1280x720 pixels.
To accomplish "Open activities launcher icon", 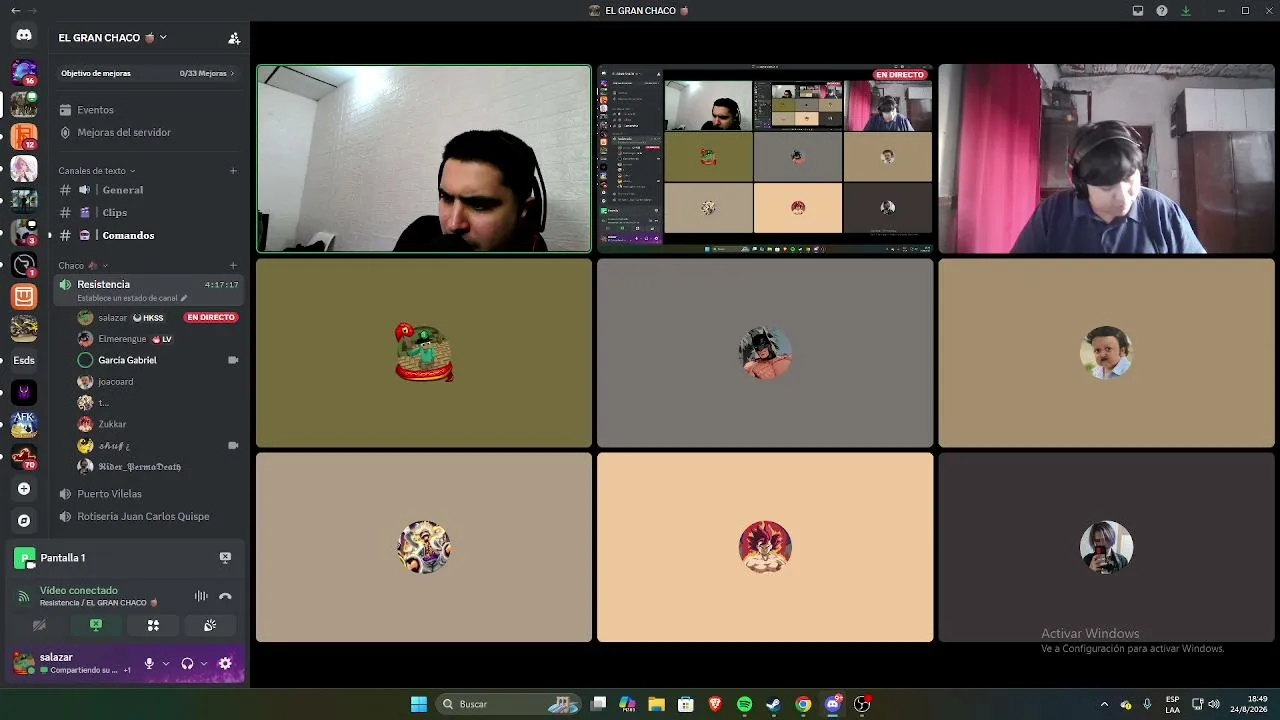I will (x=153, y=625).
